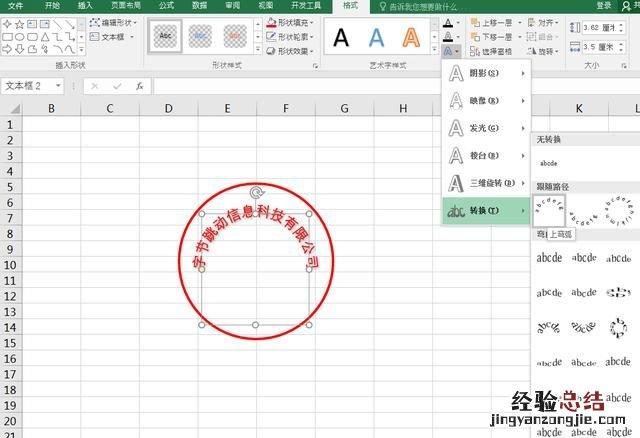640x438 pixels.
Task: Apply the orange outlined WordArt style
Action: (411, 37)
